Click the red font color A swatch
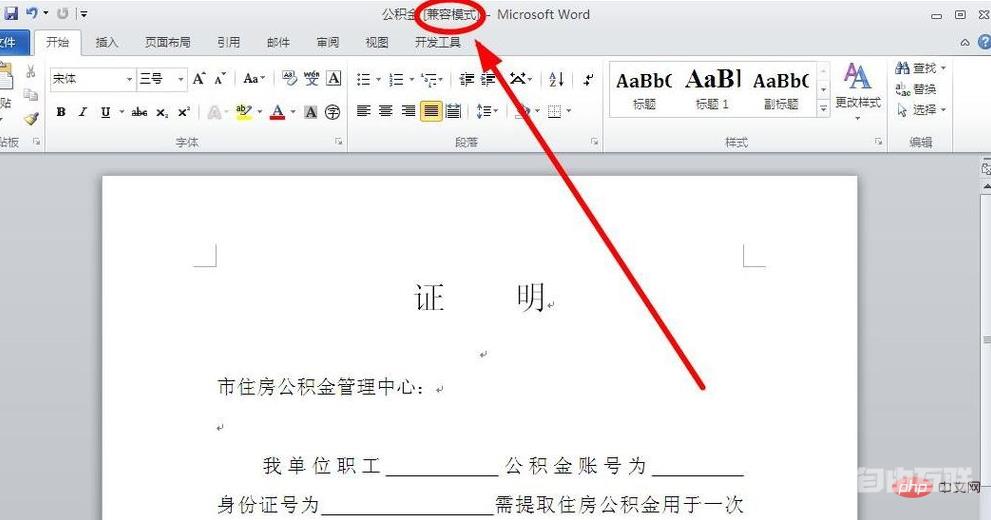This screenshot has width=991, height=520. (x=277, y=112)
